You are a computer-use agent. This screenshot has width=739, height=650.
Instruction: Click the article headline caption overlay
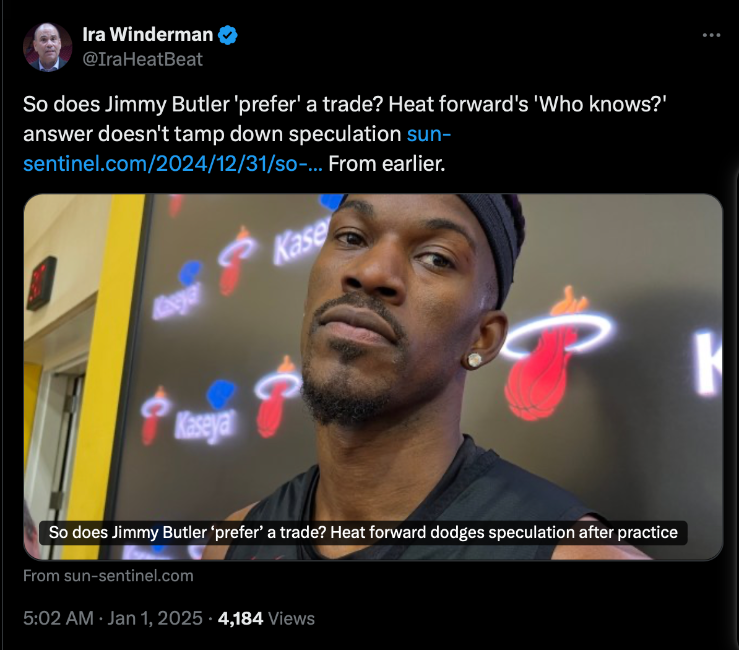pos(363,533)
